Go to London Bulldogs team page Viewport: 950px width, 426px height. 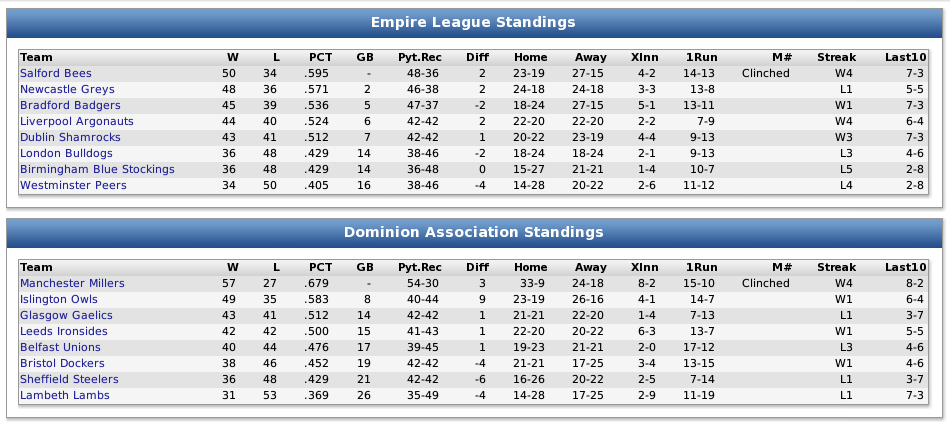click(x=66, y=154)
